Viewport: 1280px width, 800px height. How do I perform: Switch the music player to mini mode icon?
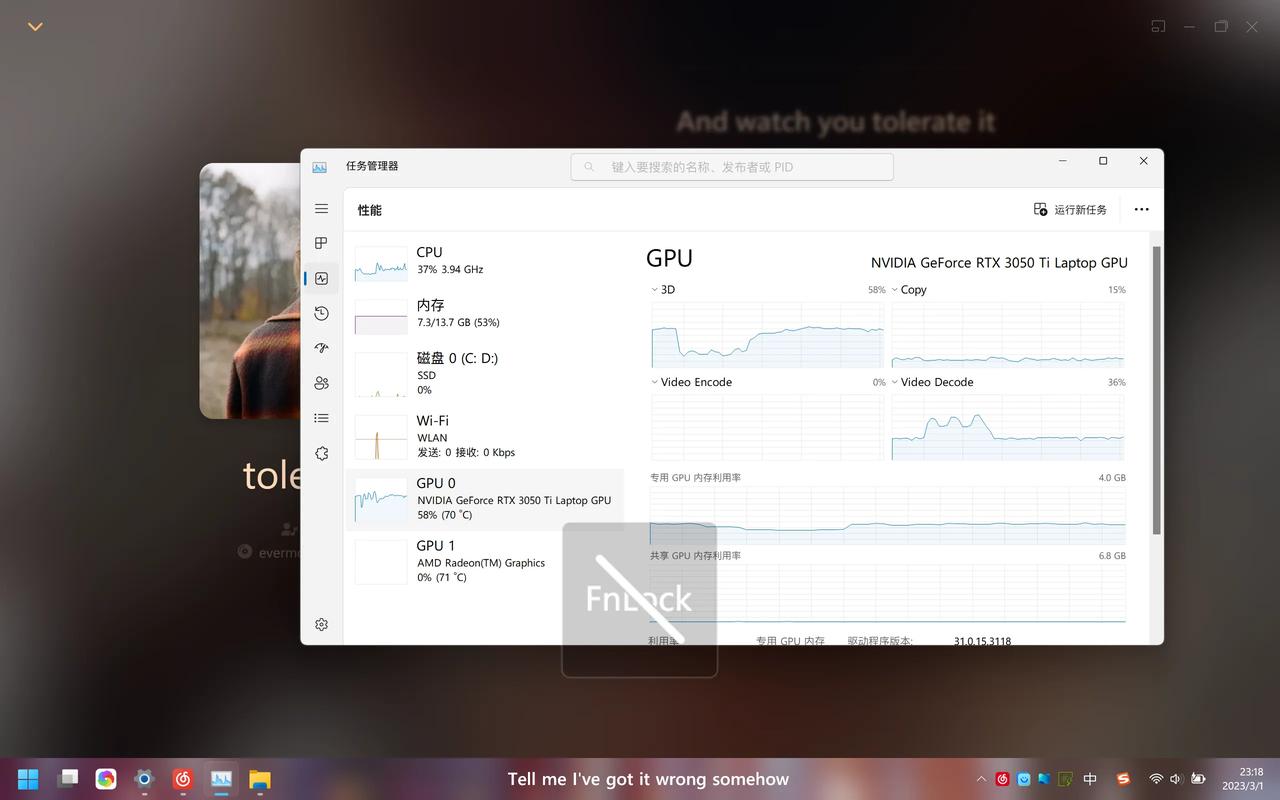[x=1158, y=27]
